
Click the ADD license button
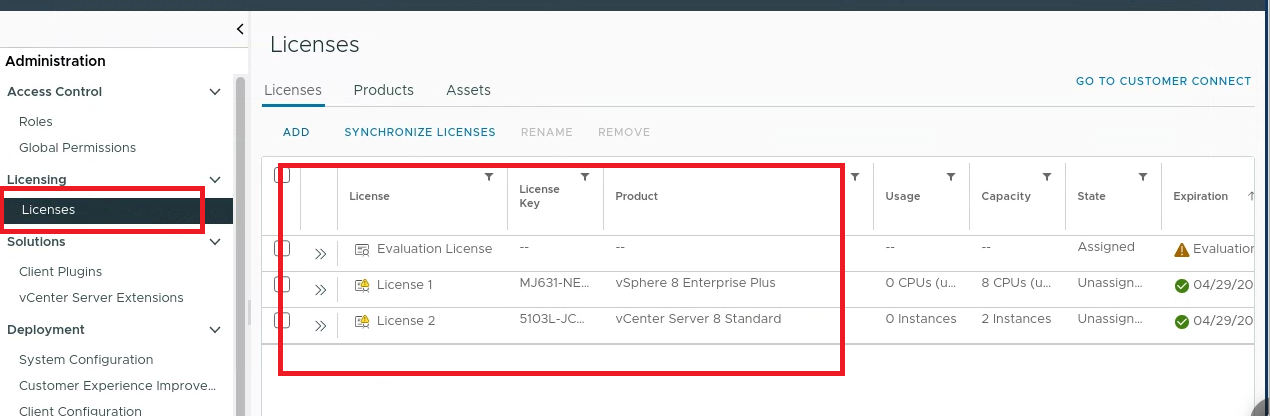[x=296, y=132]
